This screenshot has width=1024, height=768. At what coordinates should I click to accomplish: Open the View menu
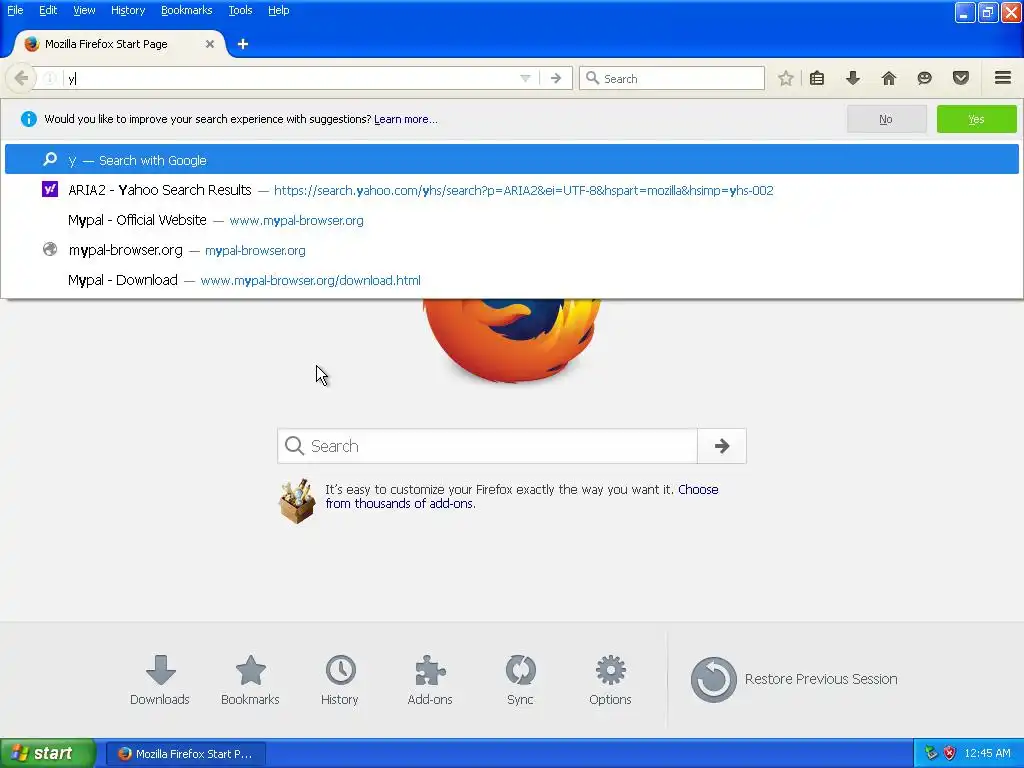84,10
